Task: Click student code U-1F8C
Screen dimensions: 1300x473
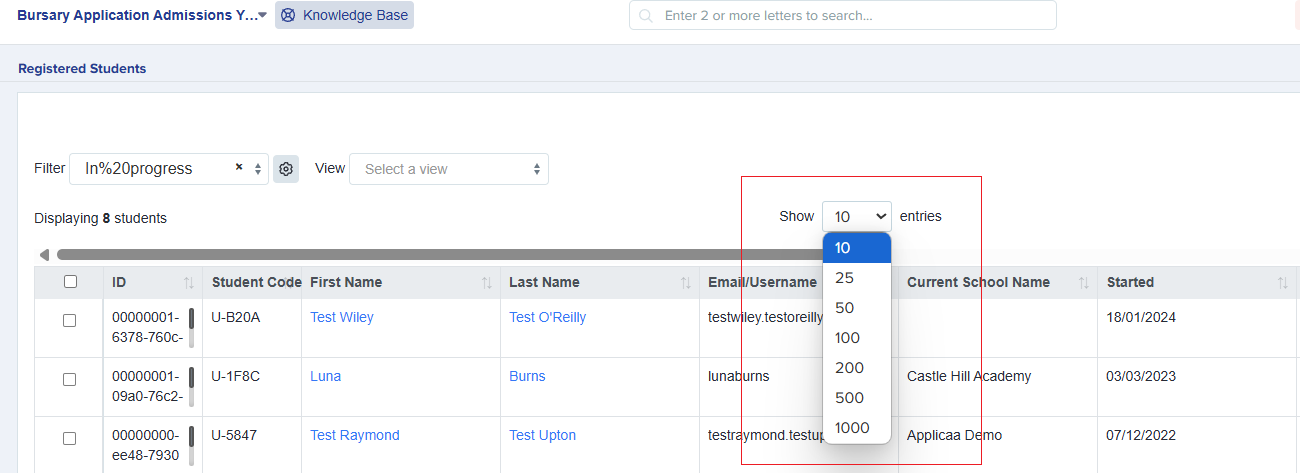Action: pyautogui.click(x=236, y=376)
